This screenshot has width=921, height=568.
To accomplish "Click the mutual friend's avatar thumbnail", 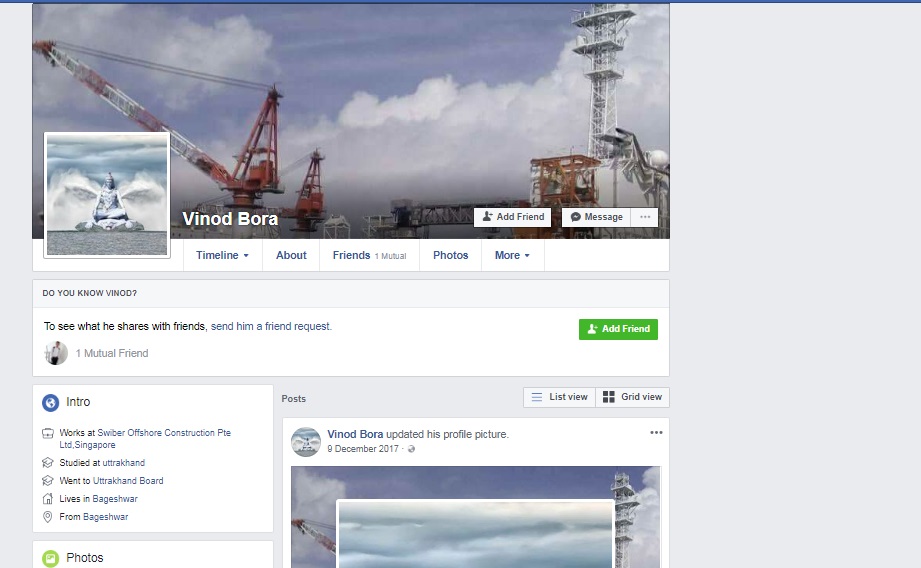I will (x=56, y=353).
